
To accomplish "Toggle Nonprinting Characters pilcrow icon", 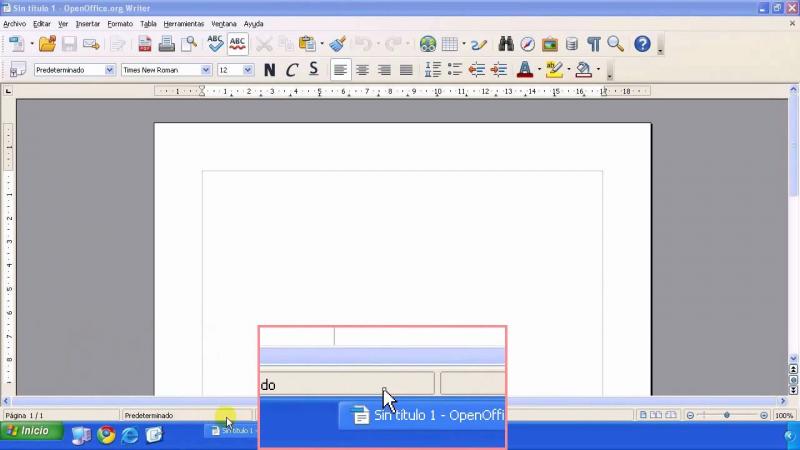I will 594,44.
